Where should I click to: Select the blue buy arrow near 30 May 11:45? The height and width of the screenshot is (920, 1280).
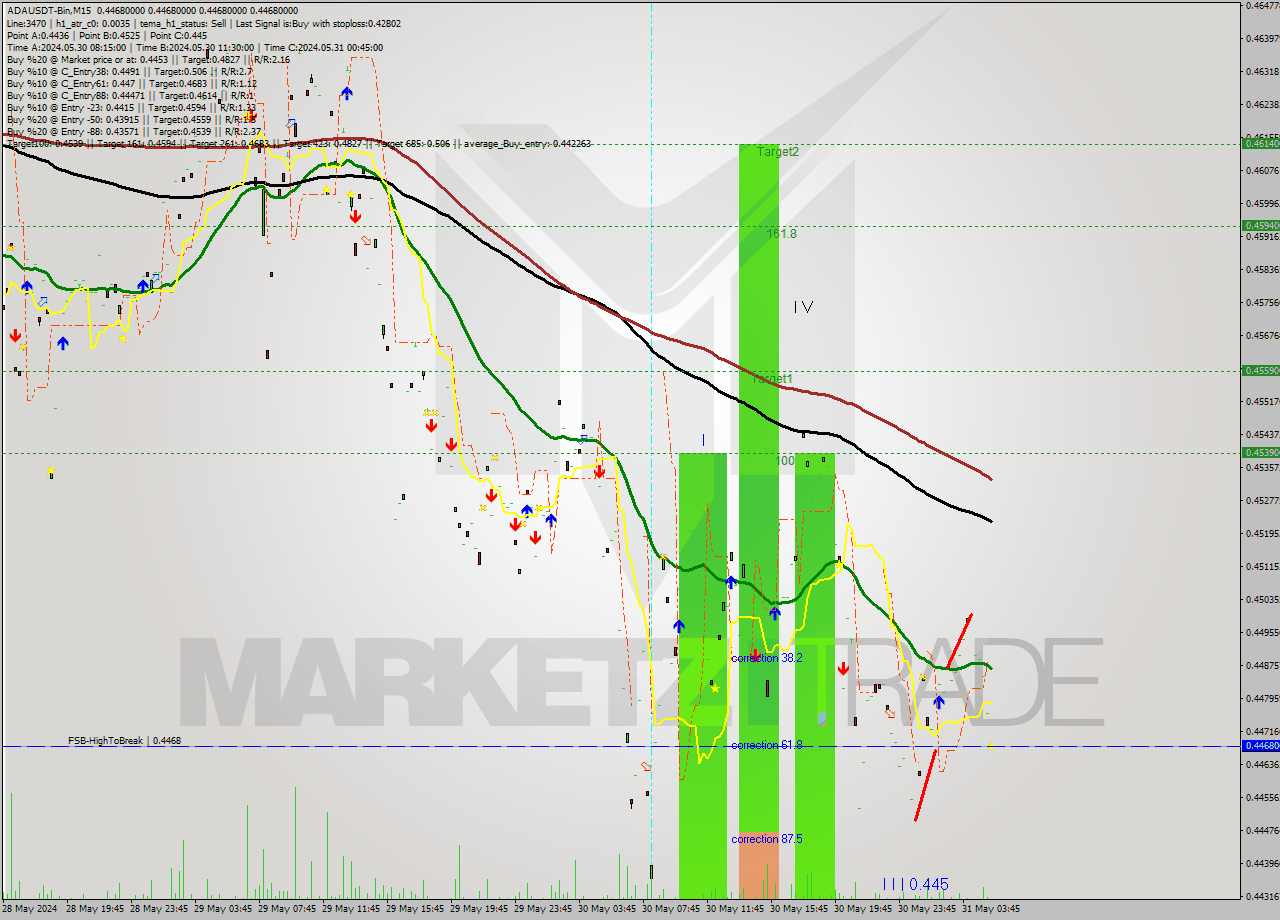(733, 582)
